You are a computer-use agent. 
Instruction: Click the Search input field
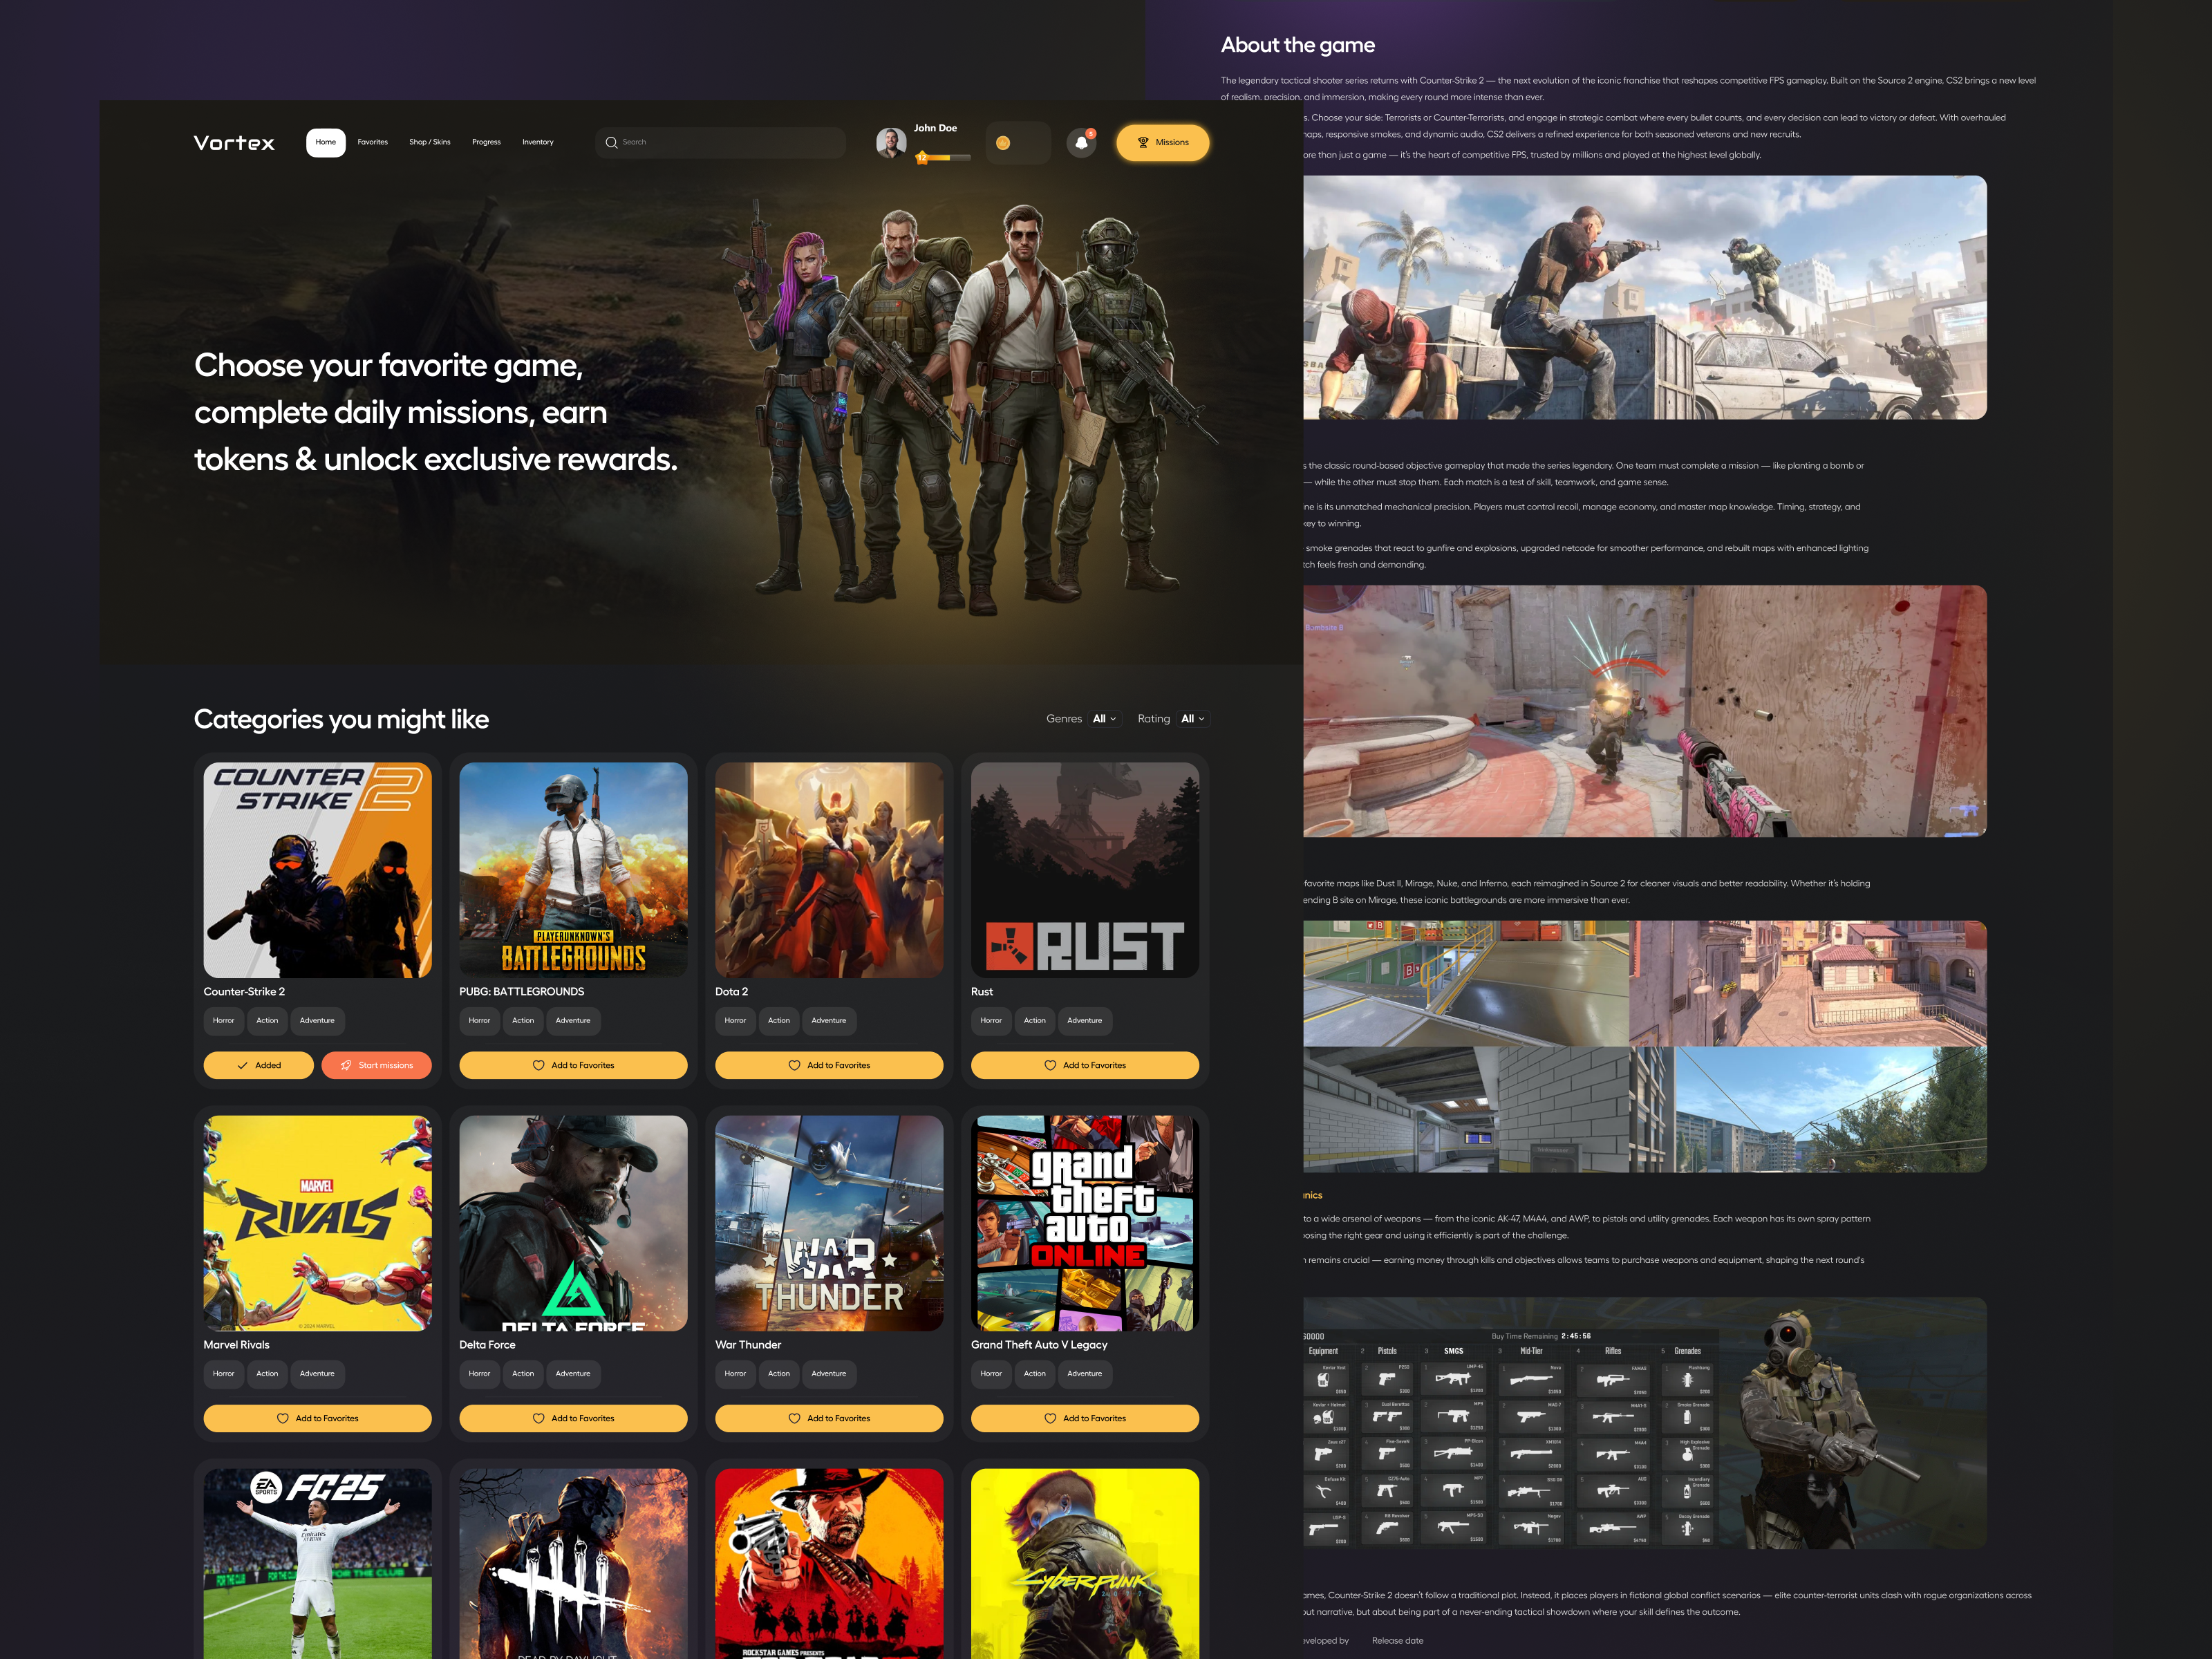(720, 142)
